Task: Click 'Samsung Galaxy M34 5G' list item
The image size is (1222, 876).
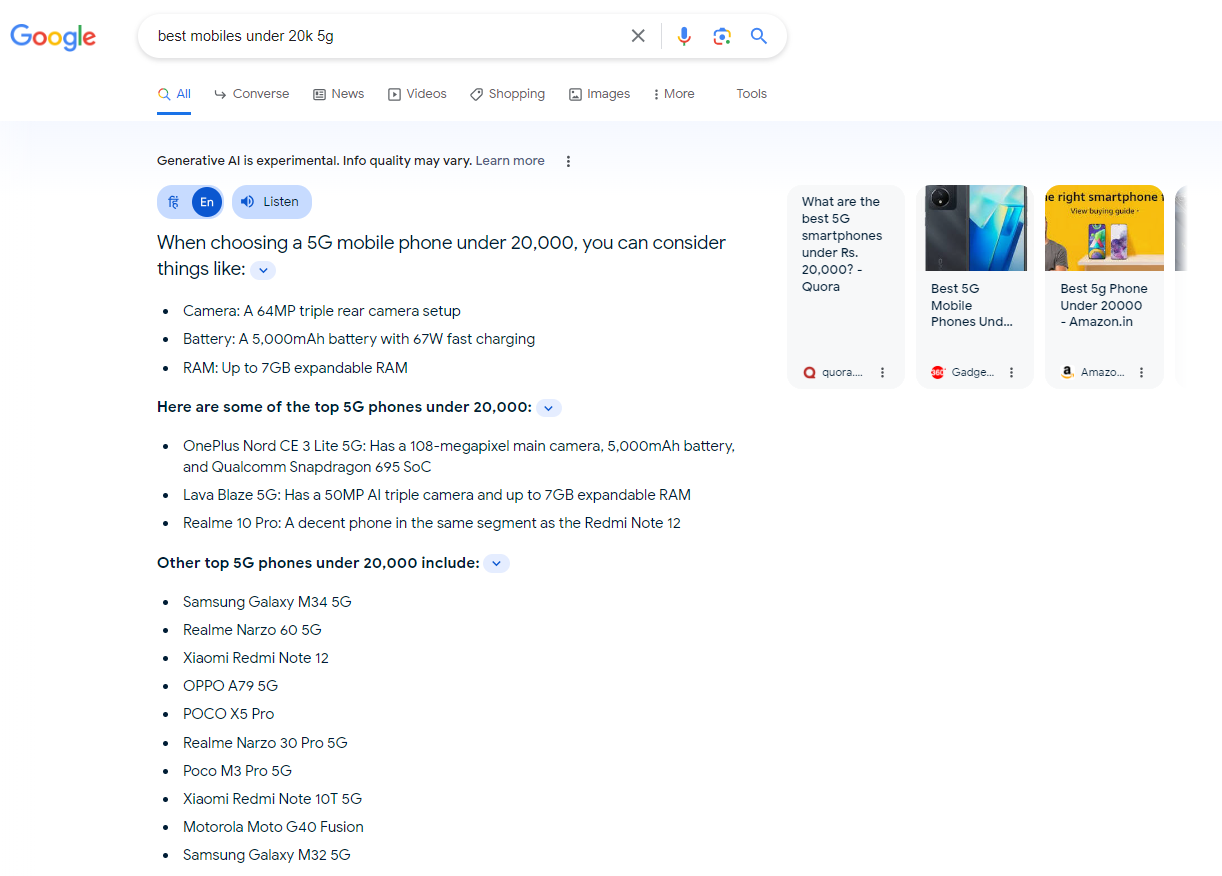Action: pyautogui.click(x=267, y=602)
